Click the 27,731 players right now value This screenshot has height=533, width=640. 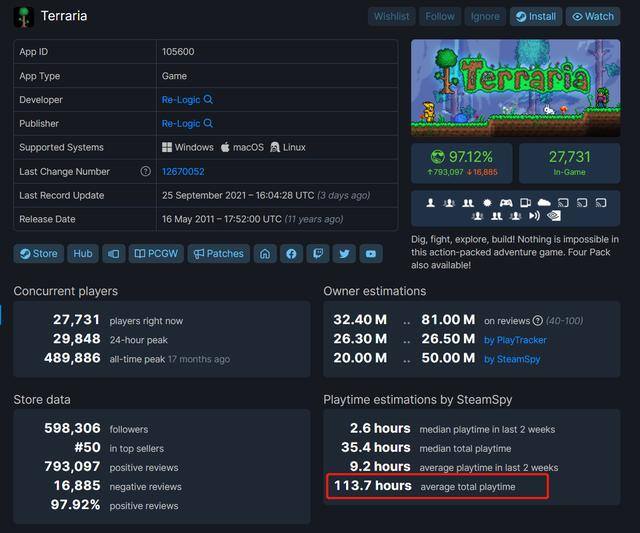coord(76,320)
